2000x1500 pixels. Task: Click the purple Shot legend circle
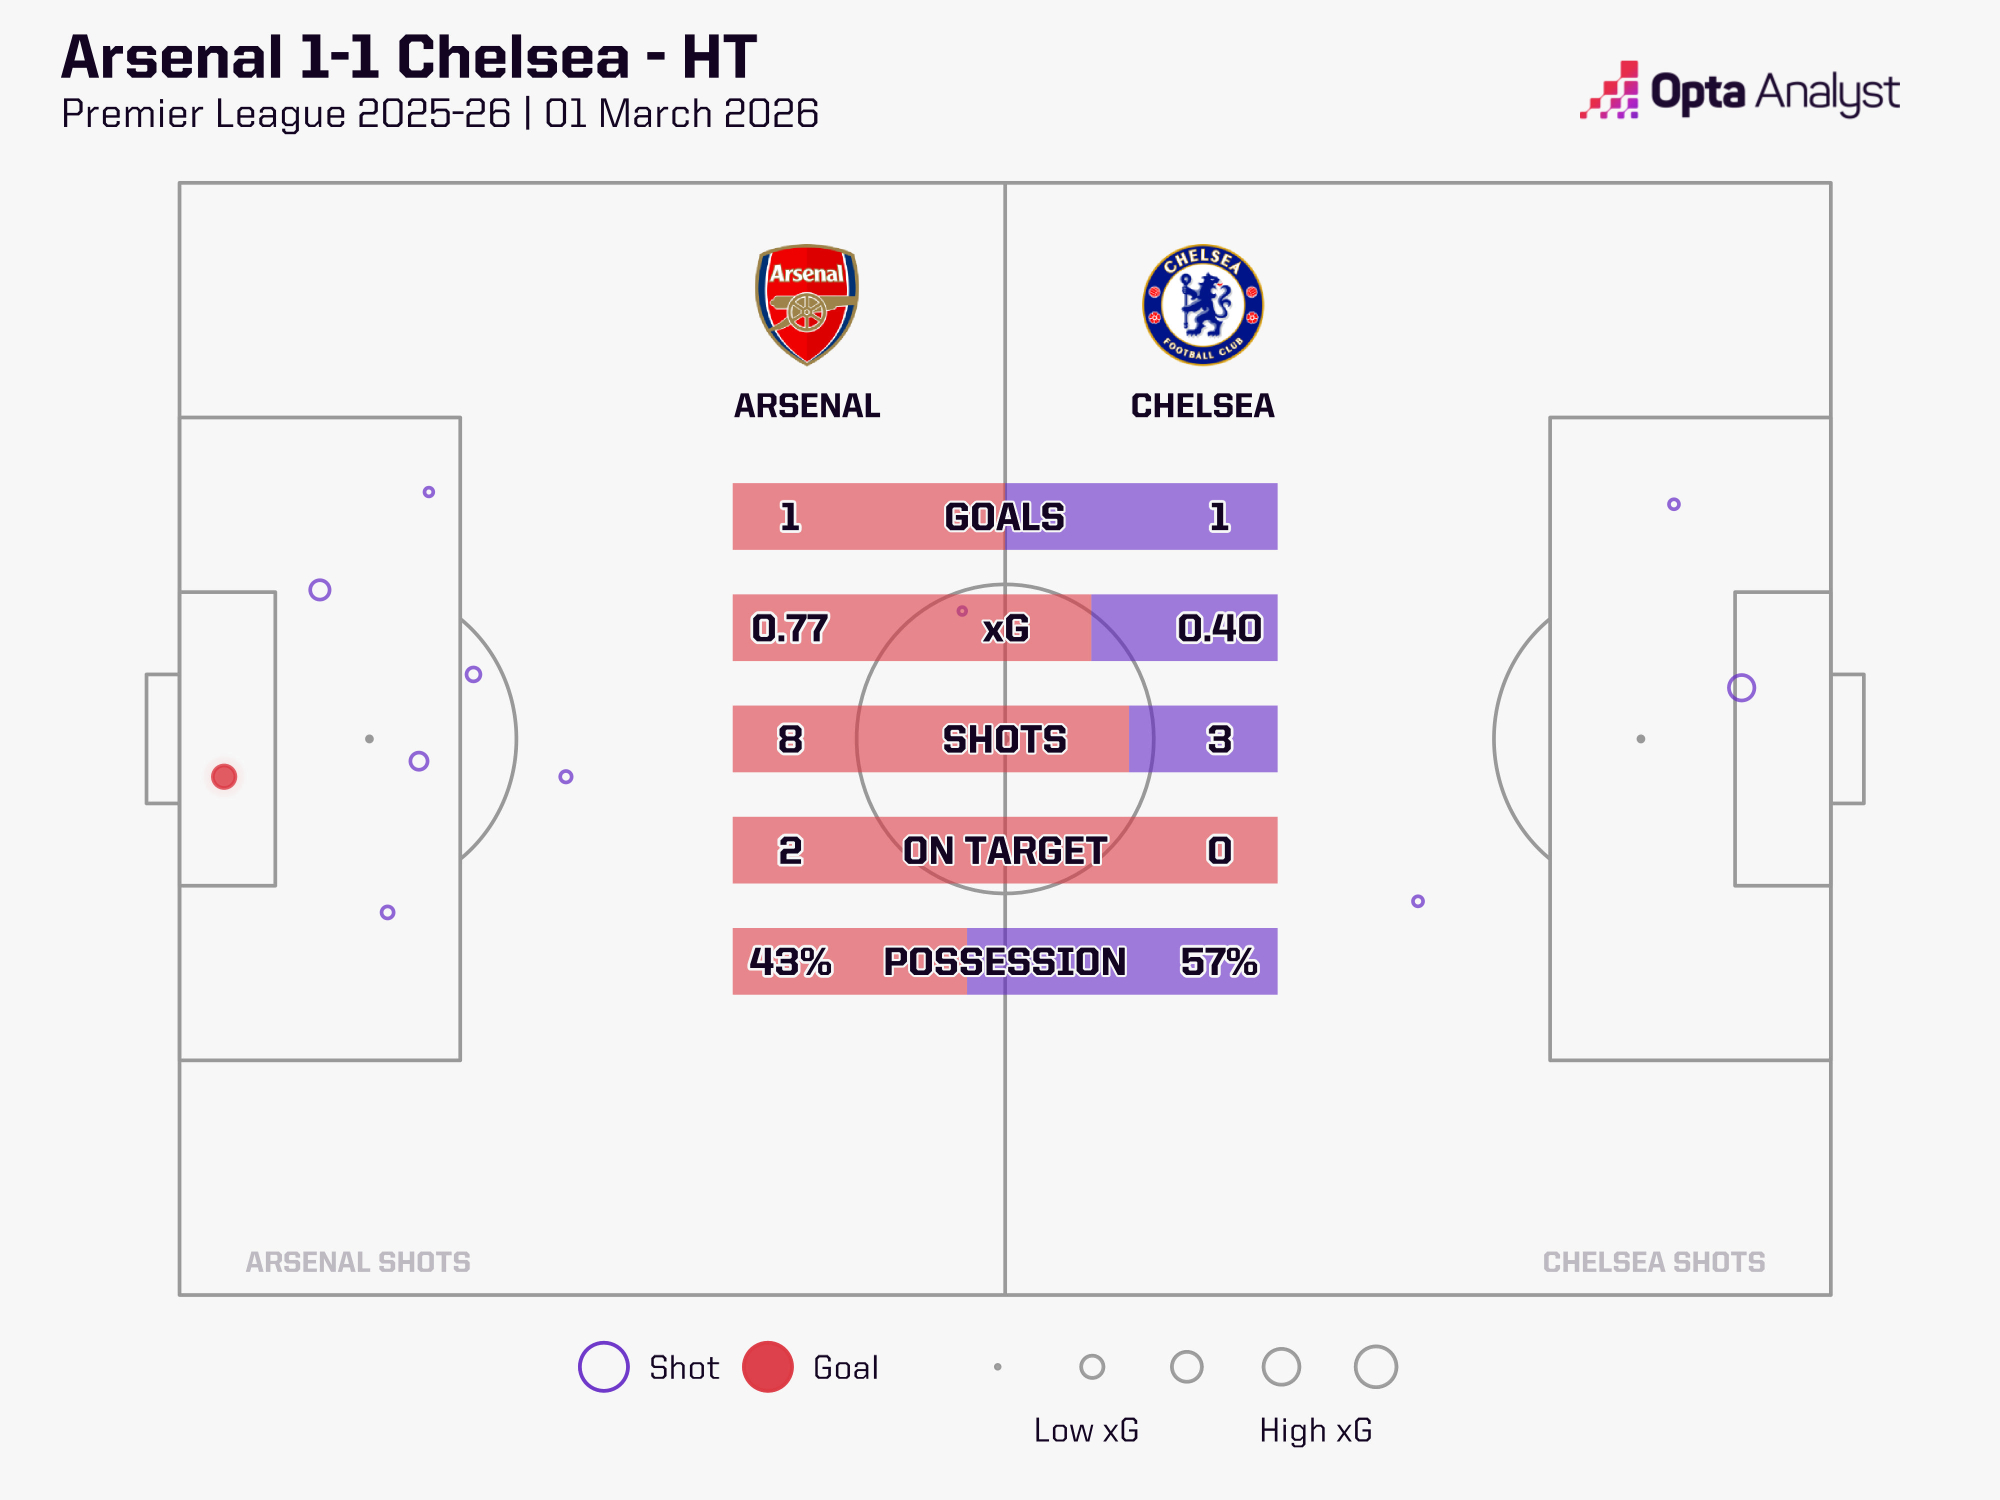(x=604, y=1367)
